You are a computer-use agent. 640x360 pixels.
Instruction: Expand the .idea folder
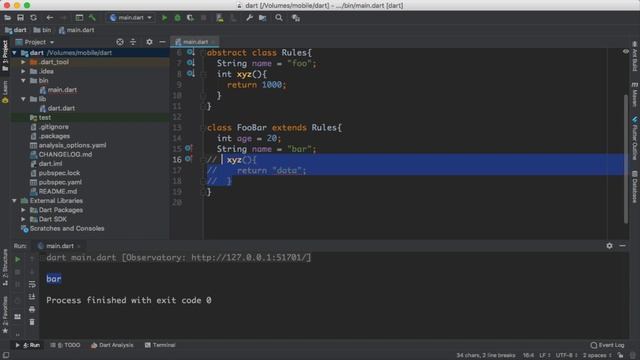pos(23,71)
